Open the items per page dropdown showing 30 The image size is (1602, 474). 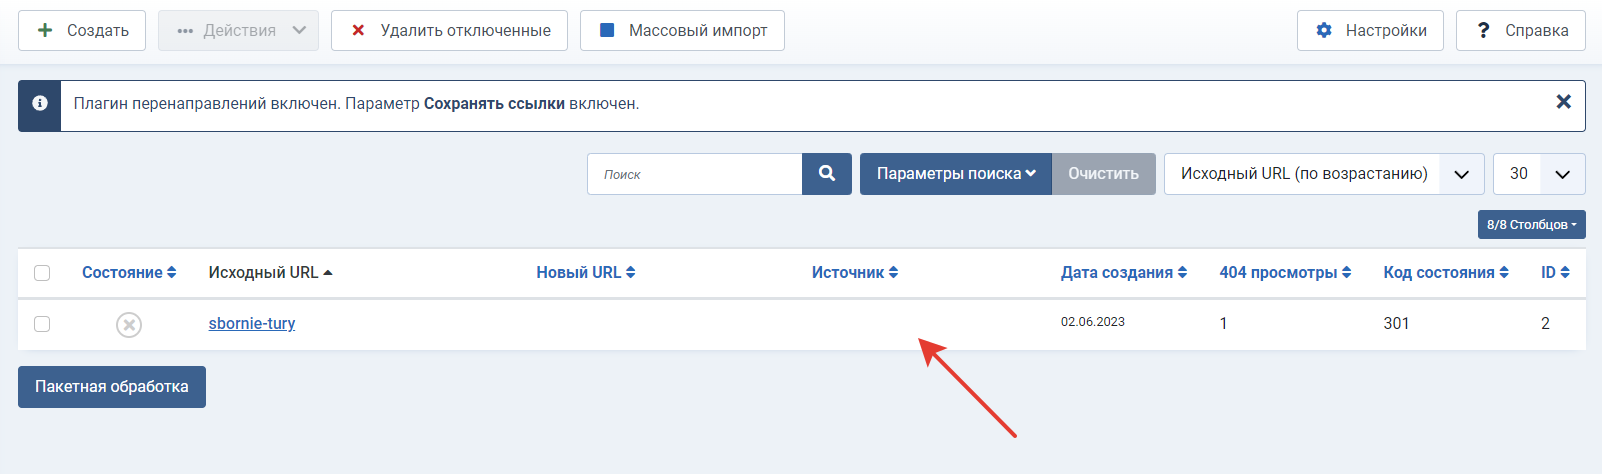click(1539, 174)
